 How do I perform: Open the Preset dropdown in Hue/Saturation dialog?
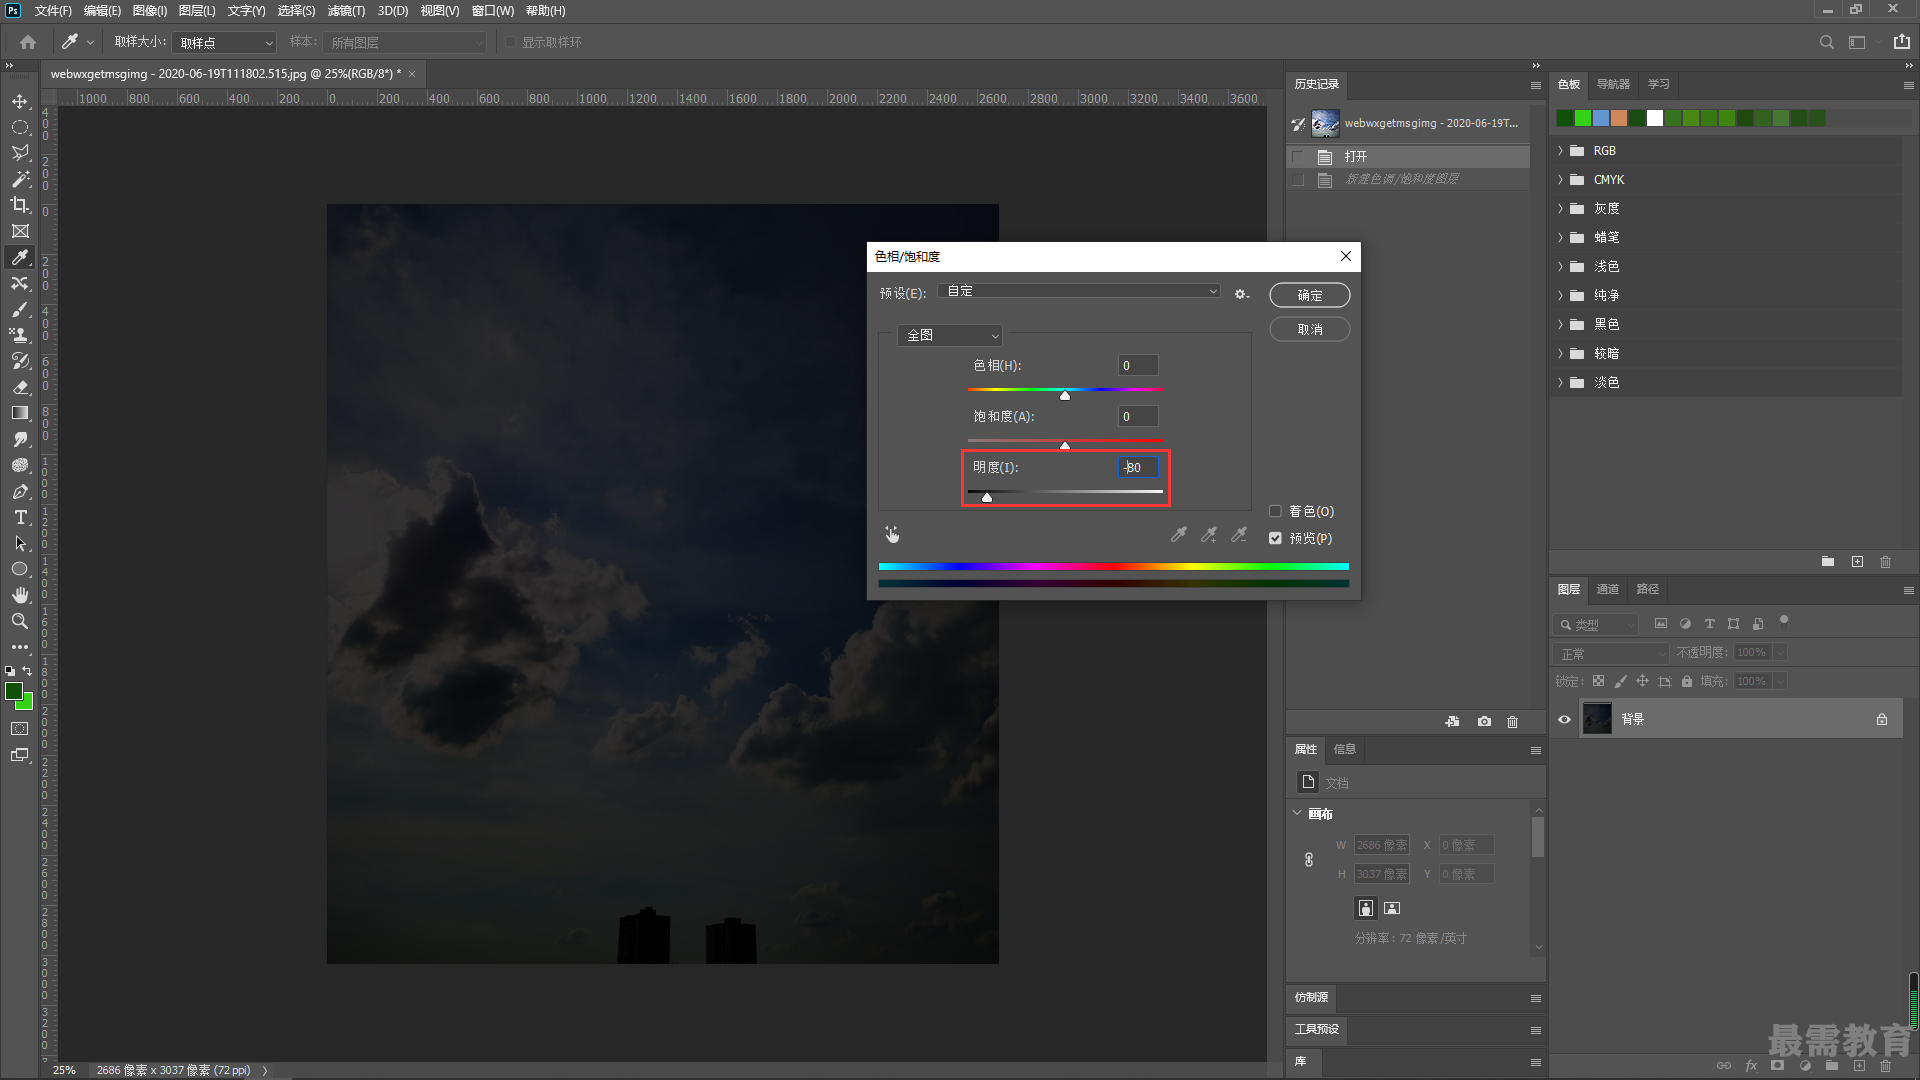click(1079, 291)
